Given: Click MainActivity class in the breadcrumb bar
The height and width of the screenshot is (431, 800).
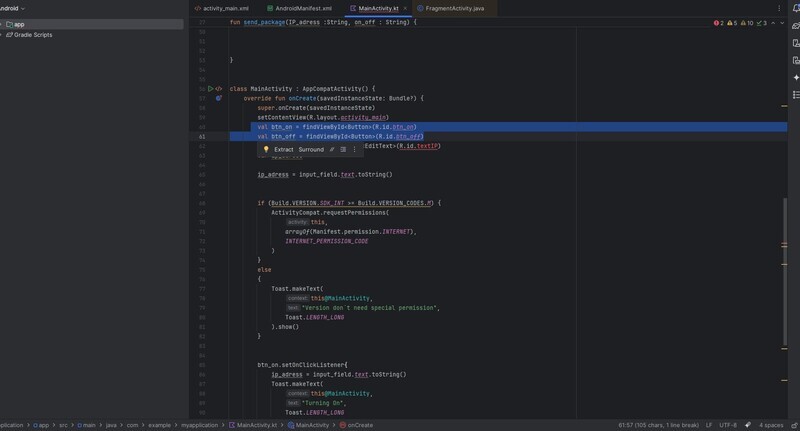Looking at the screenshot, I should [308, 425].
